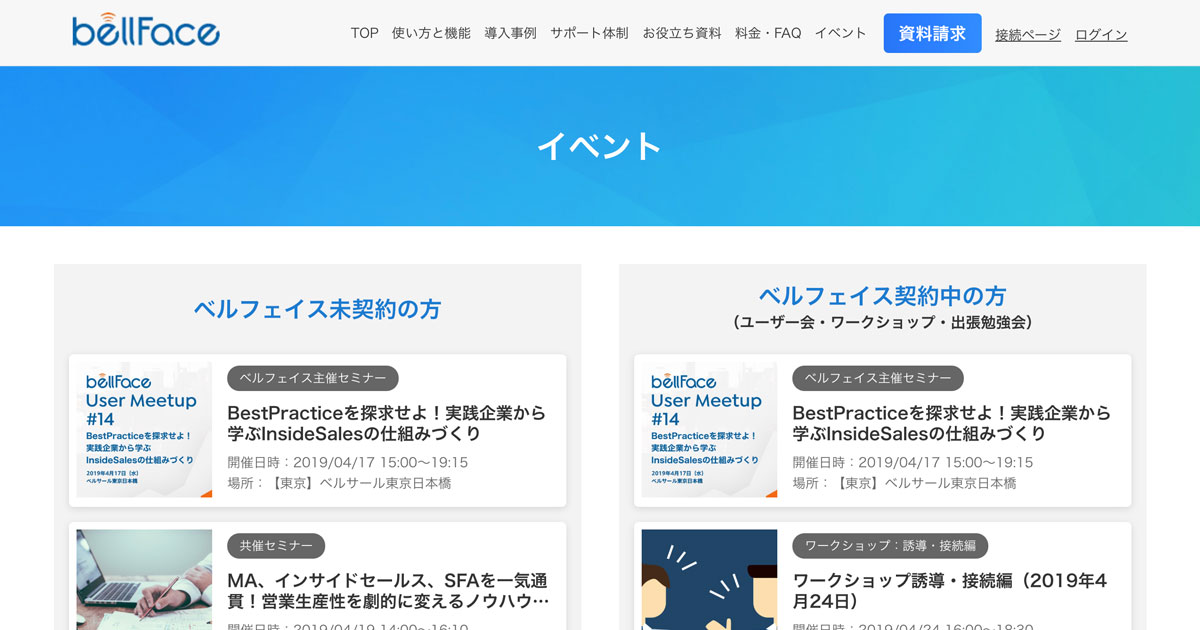Open the TOP menu item
Screen dimensions: 1200x630
(365, 33)
